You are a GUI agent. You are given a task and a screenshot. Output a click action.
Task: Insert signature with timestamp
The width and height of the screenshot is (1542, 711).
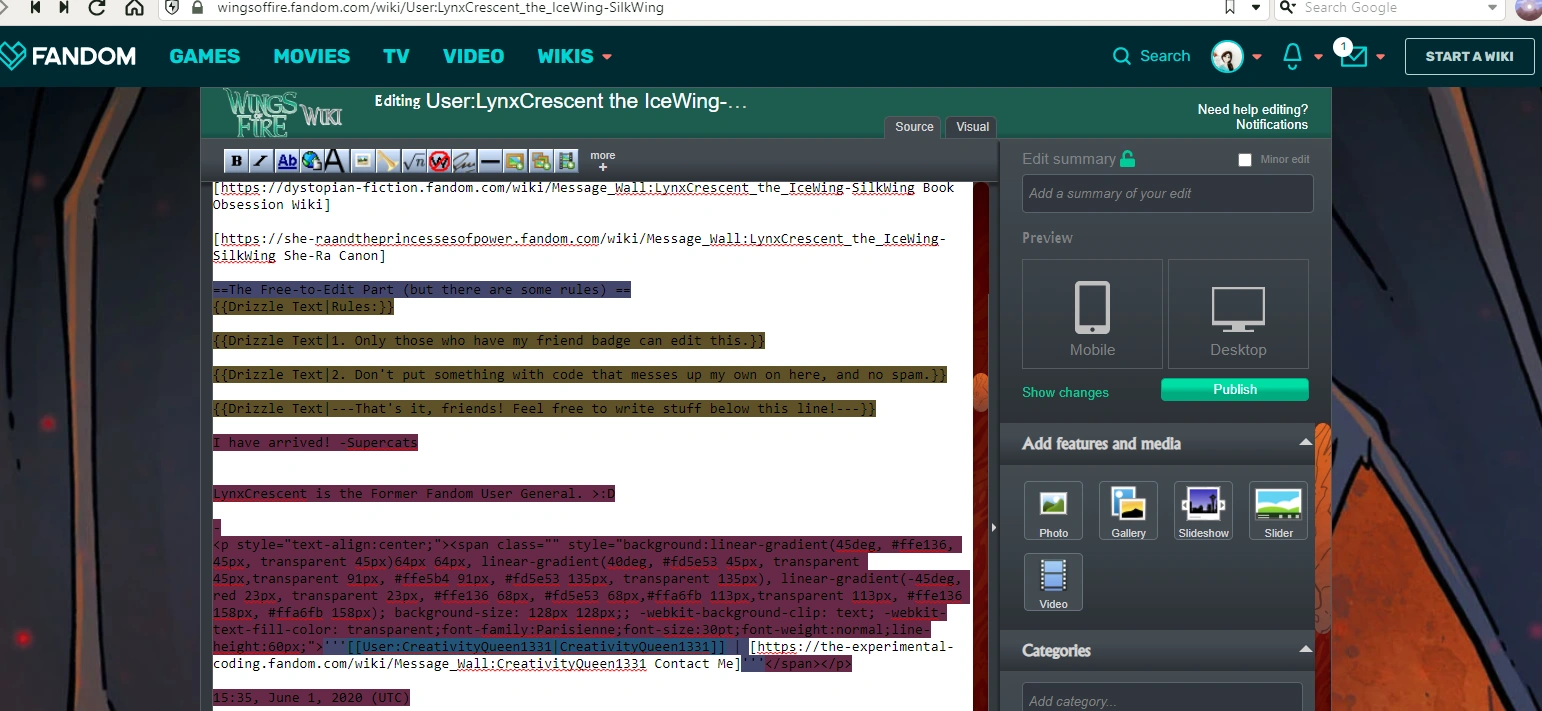click(464, 161)
